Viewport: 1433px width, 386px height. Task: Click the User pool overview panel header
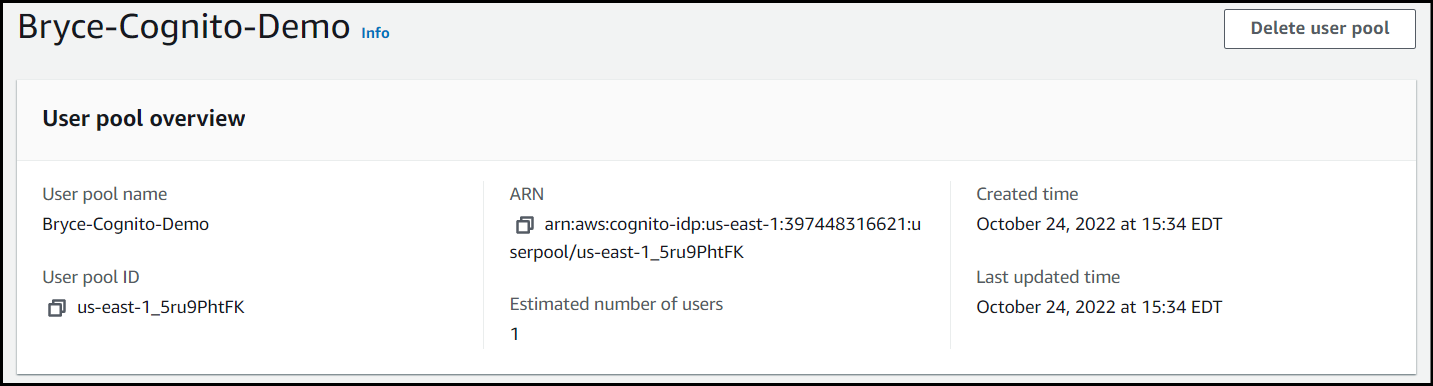[716, 119]
